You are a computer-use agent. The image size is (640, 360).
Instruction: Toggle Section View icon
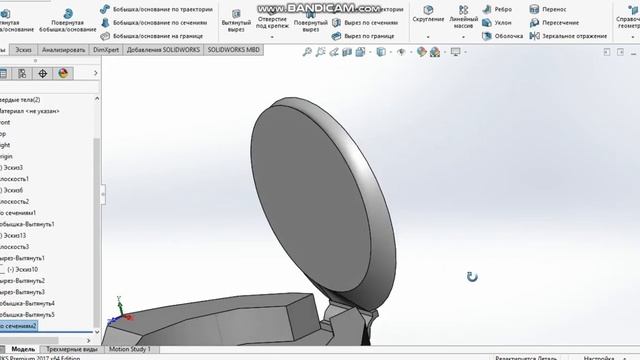pos(347,52)
